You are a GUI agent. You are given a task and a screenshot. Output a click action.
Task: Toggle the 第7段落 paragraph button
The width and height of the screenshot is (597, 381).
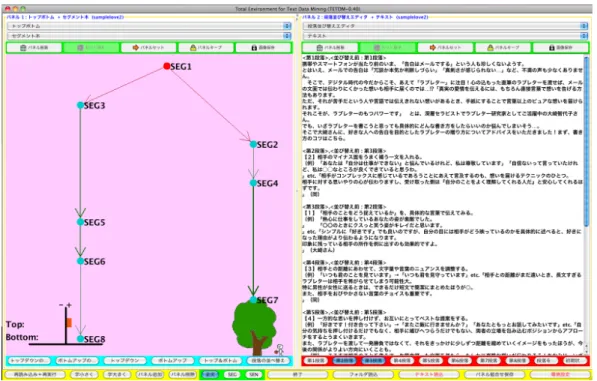pyautogui.click(x=488, y=360)
